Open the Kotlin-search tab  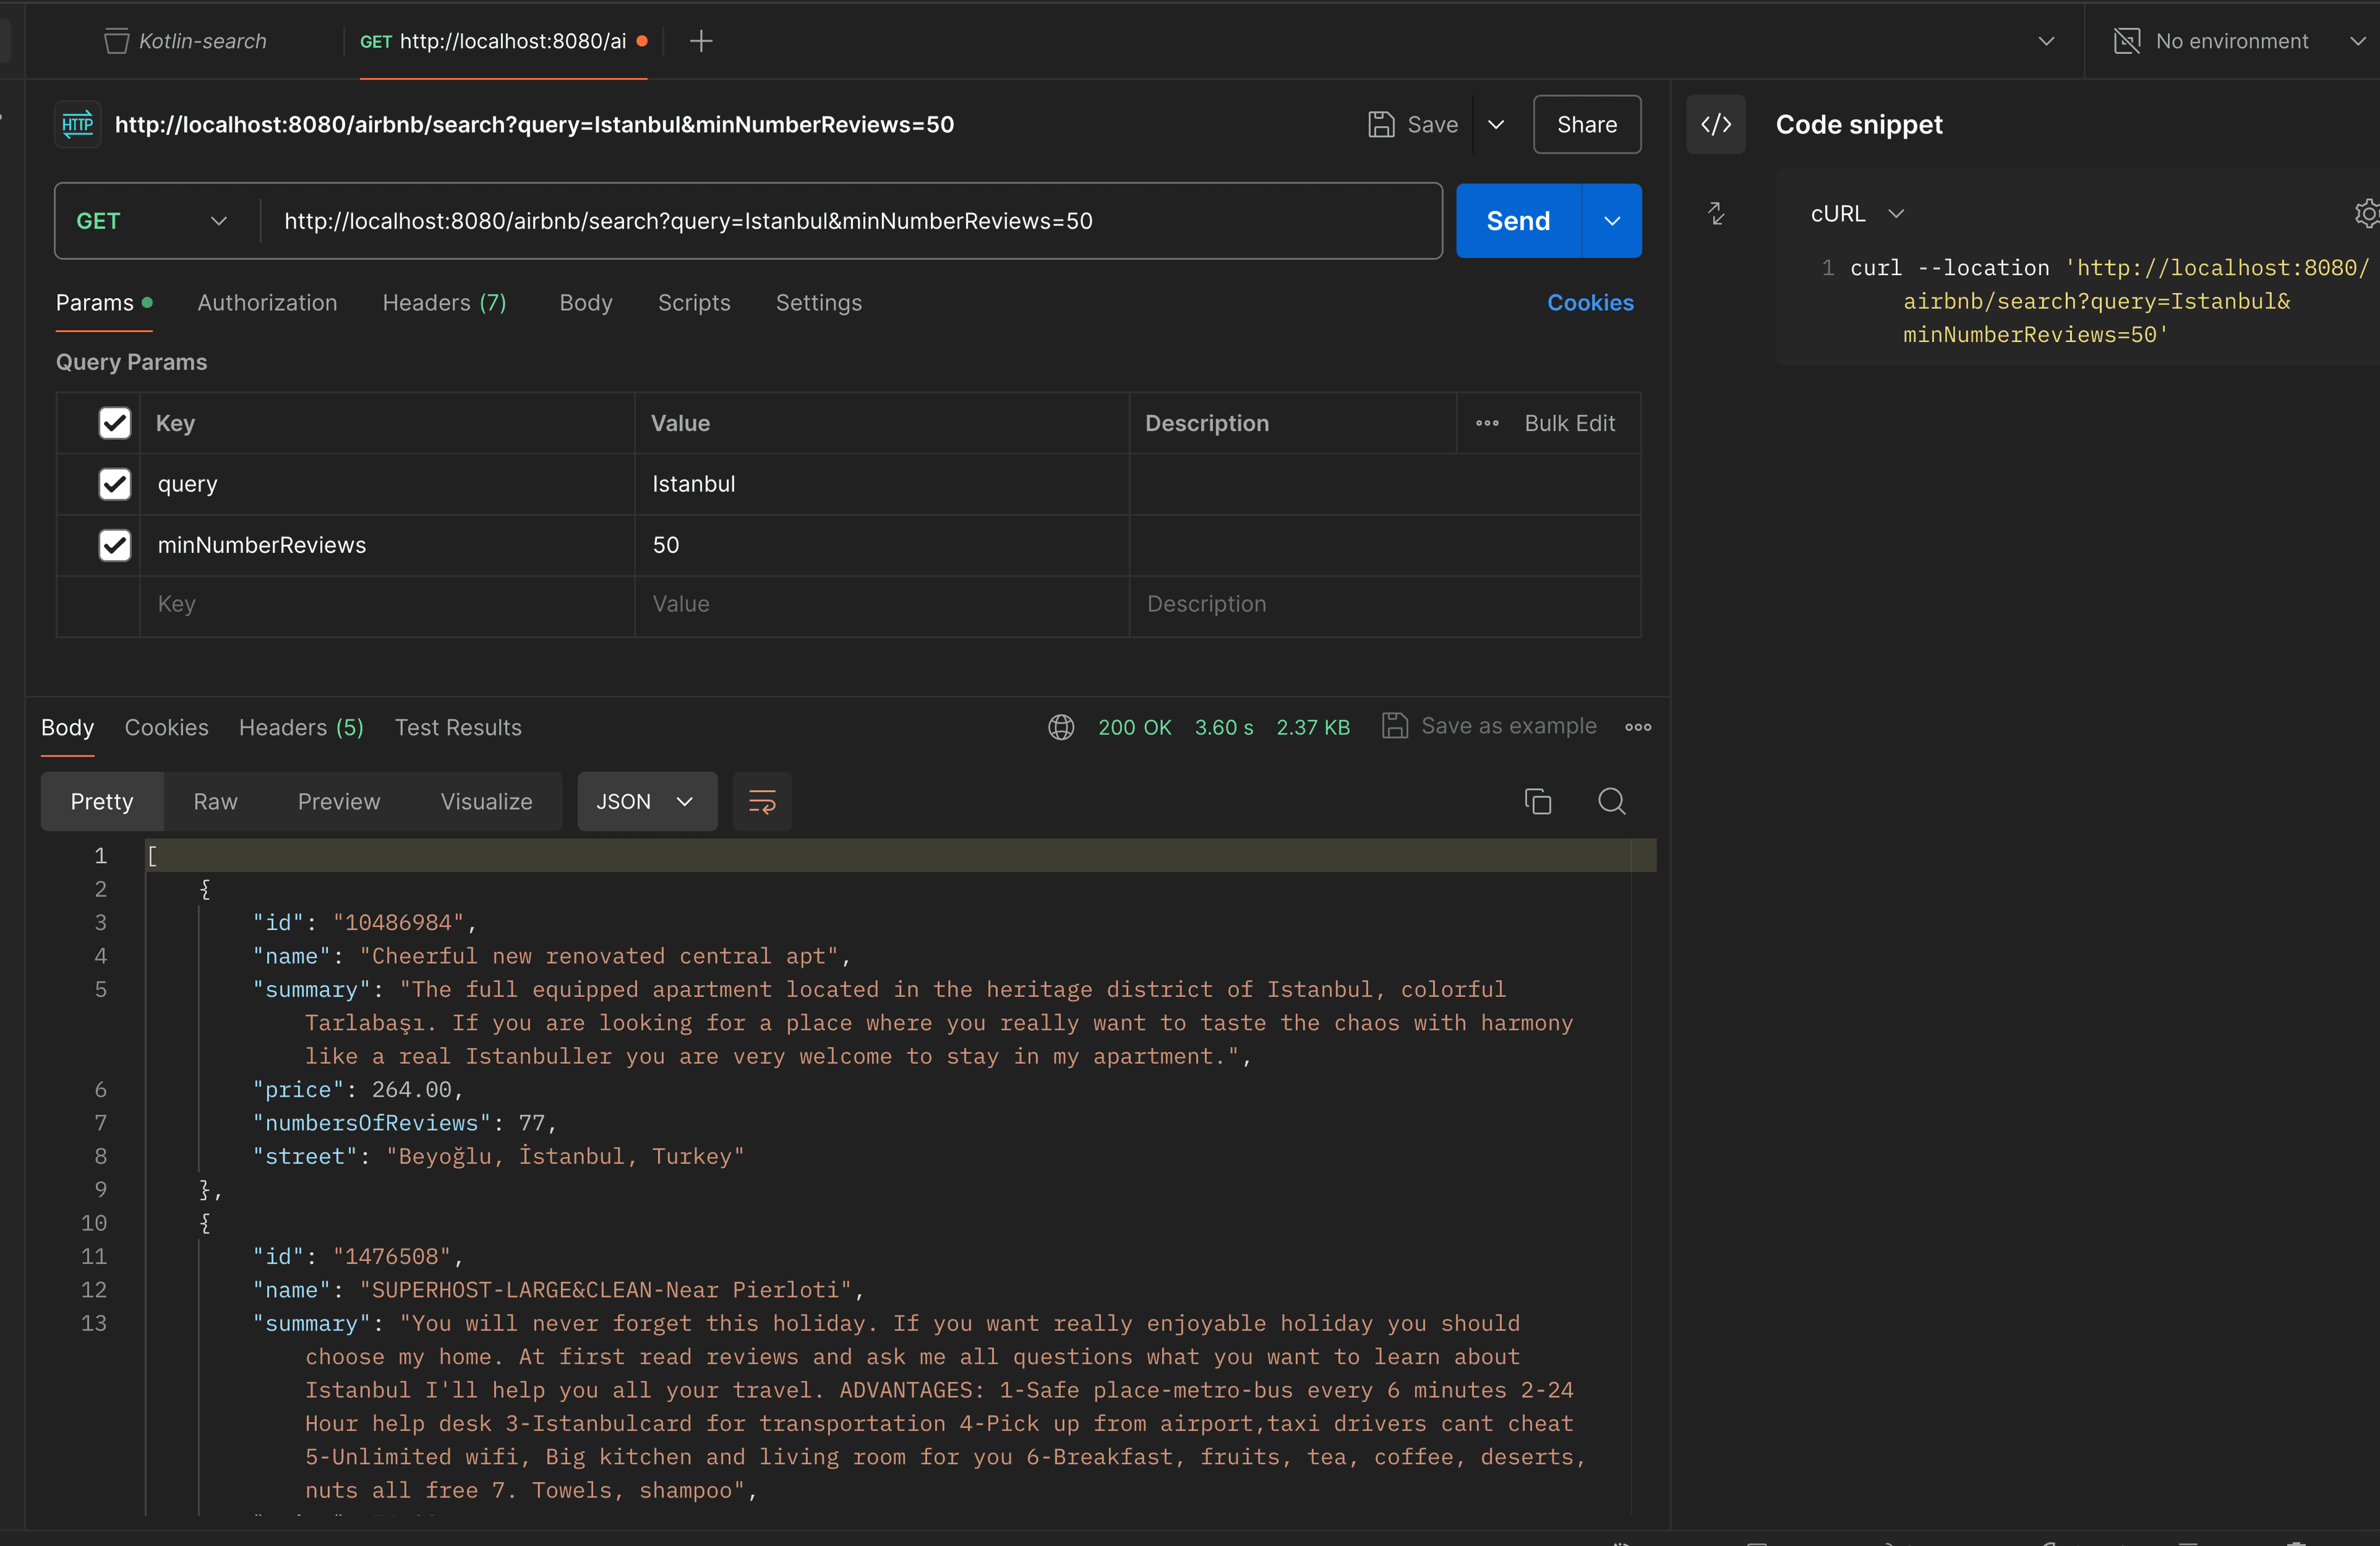[187, 41]
